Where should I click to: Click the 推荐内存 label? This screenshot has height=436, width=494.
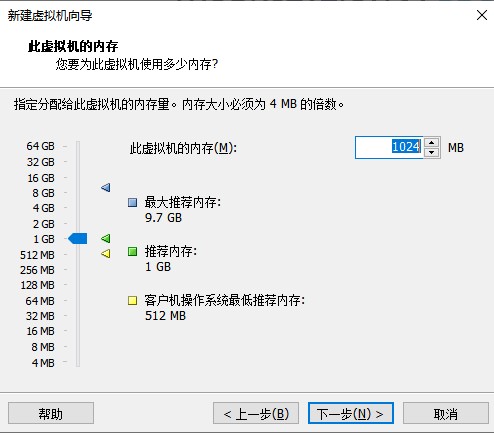point(171,251)
